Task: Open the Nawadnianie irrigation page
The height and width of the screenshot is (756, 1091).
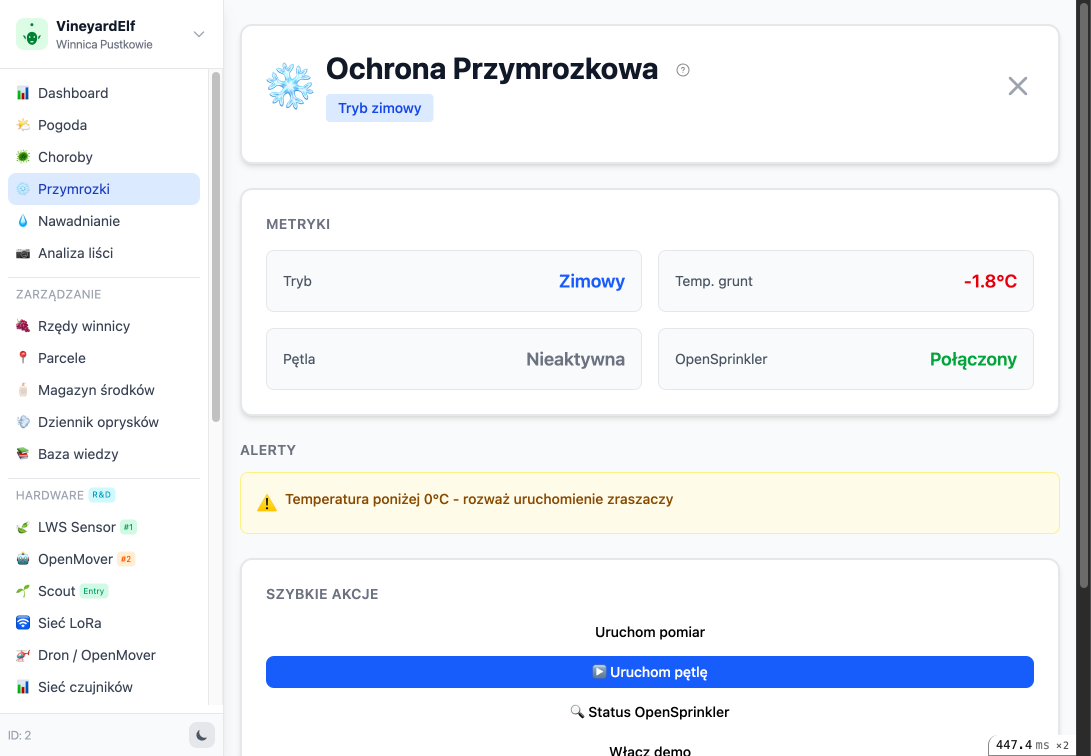Action: (78, 221)
